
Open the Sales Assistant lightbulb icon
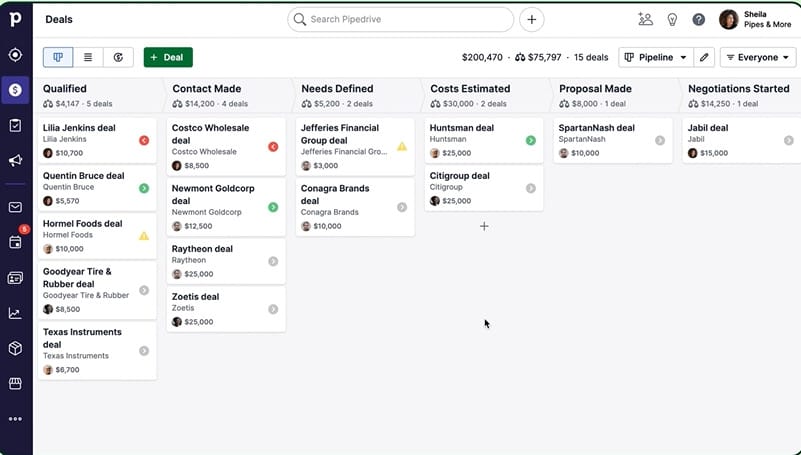coord(672,19)
